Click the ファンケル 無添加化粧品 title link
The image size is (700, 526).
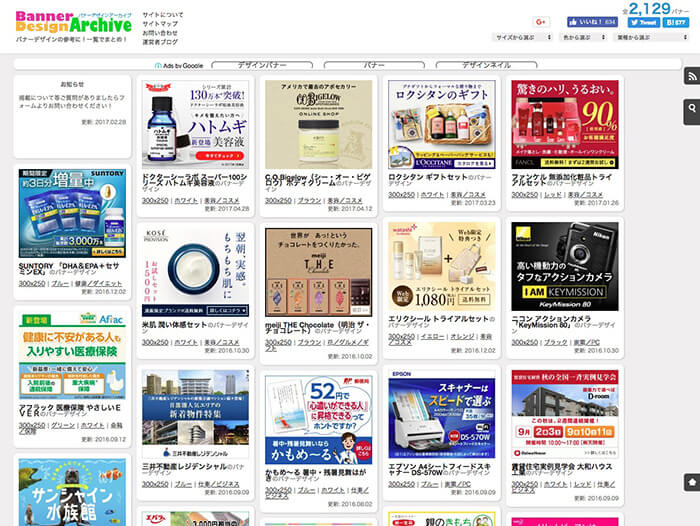(x=561, y=180)
